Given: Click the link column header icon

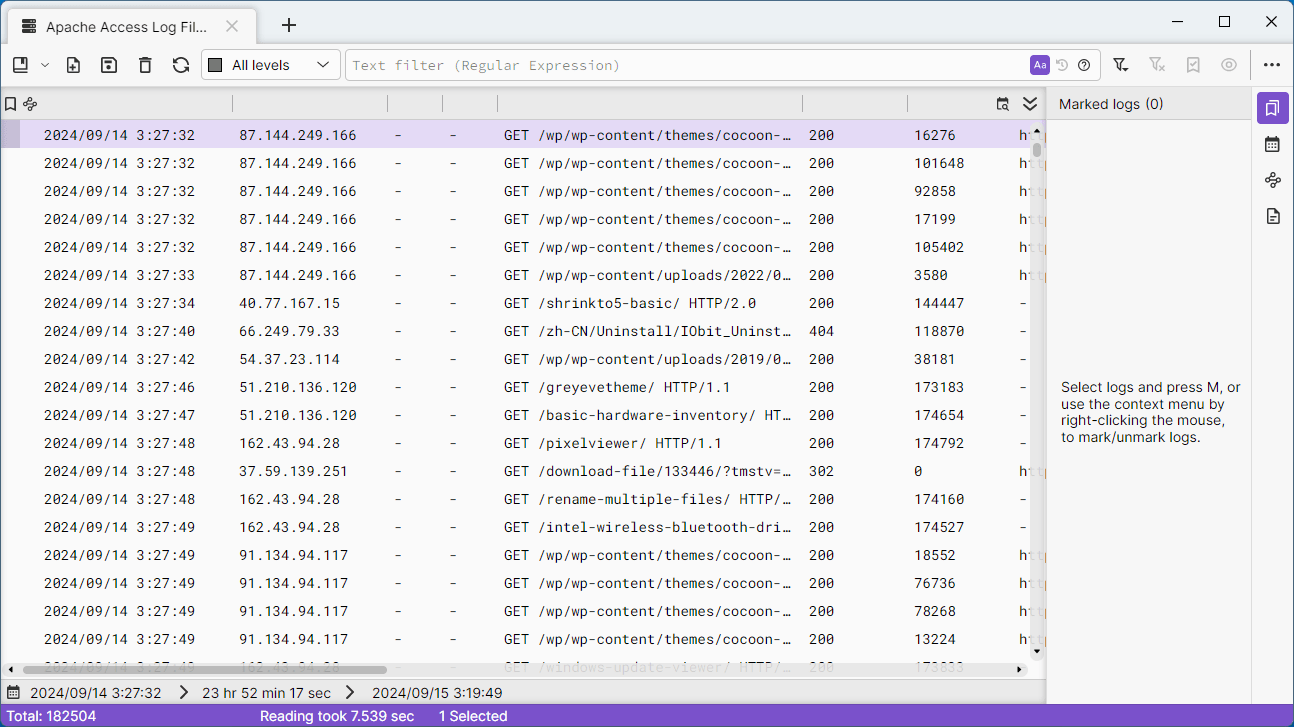Looking at the screenshot, I should [x=30, y=104].
